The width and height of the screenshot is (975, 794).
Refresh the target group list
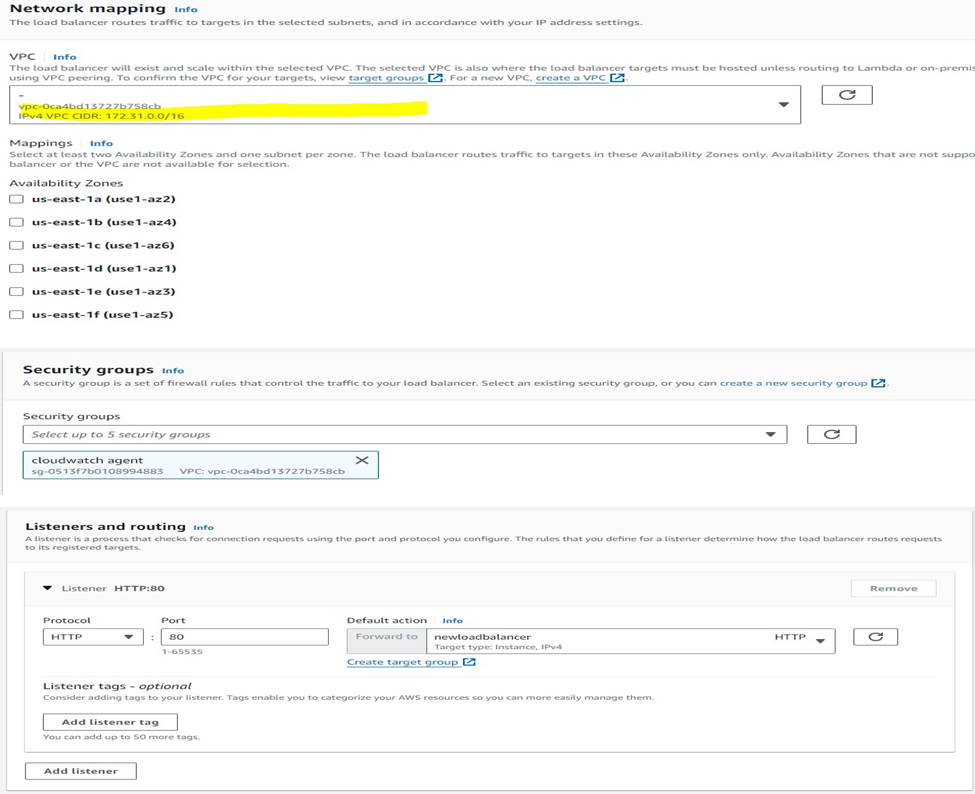point(875,637)
